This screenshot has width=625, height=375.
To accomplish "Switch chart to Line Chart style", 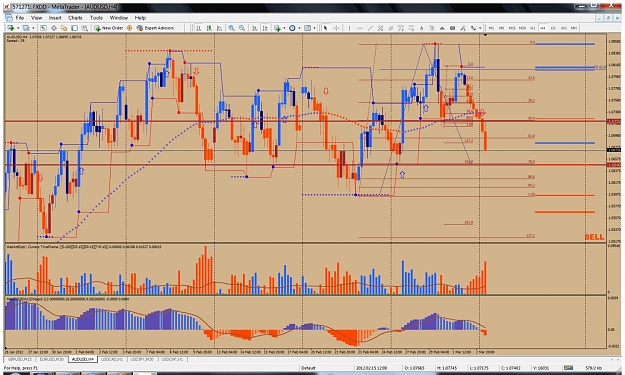I will click(219, 28).
